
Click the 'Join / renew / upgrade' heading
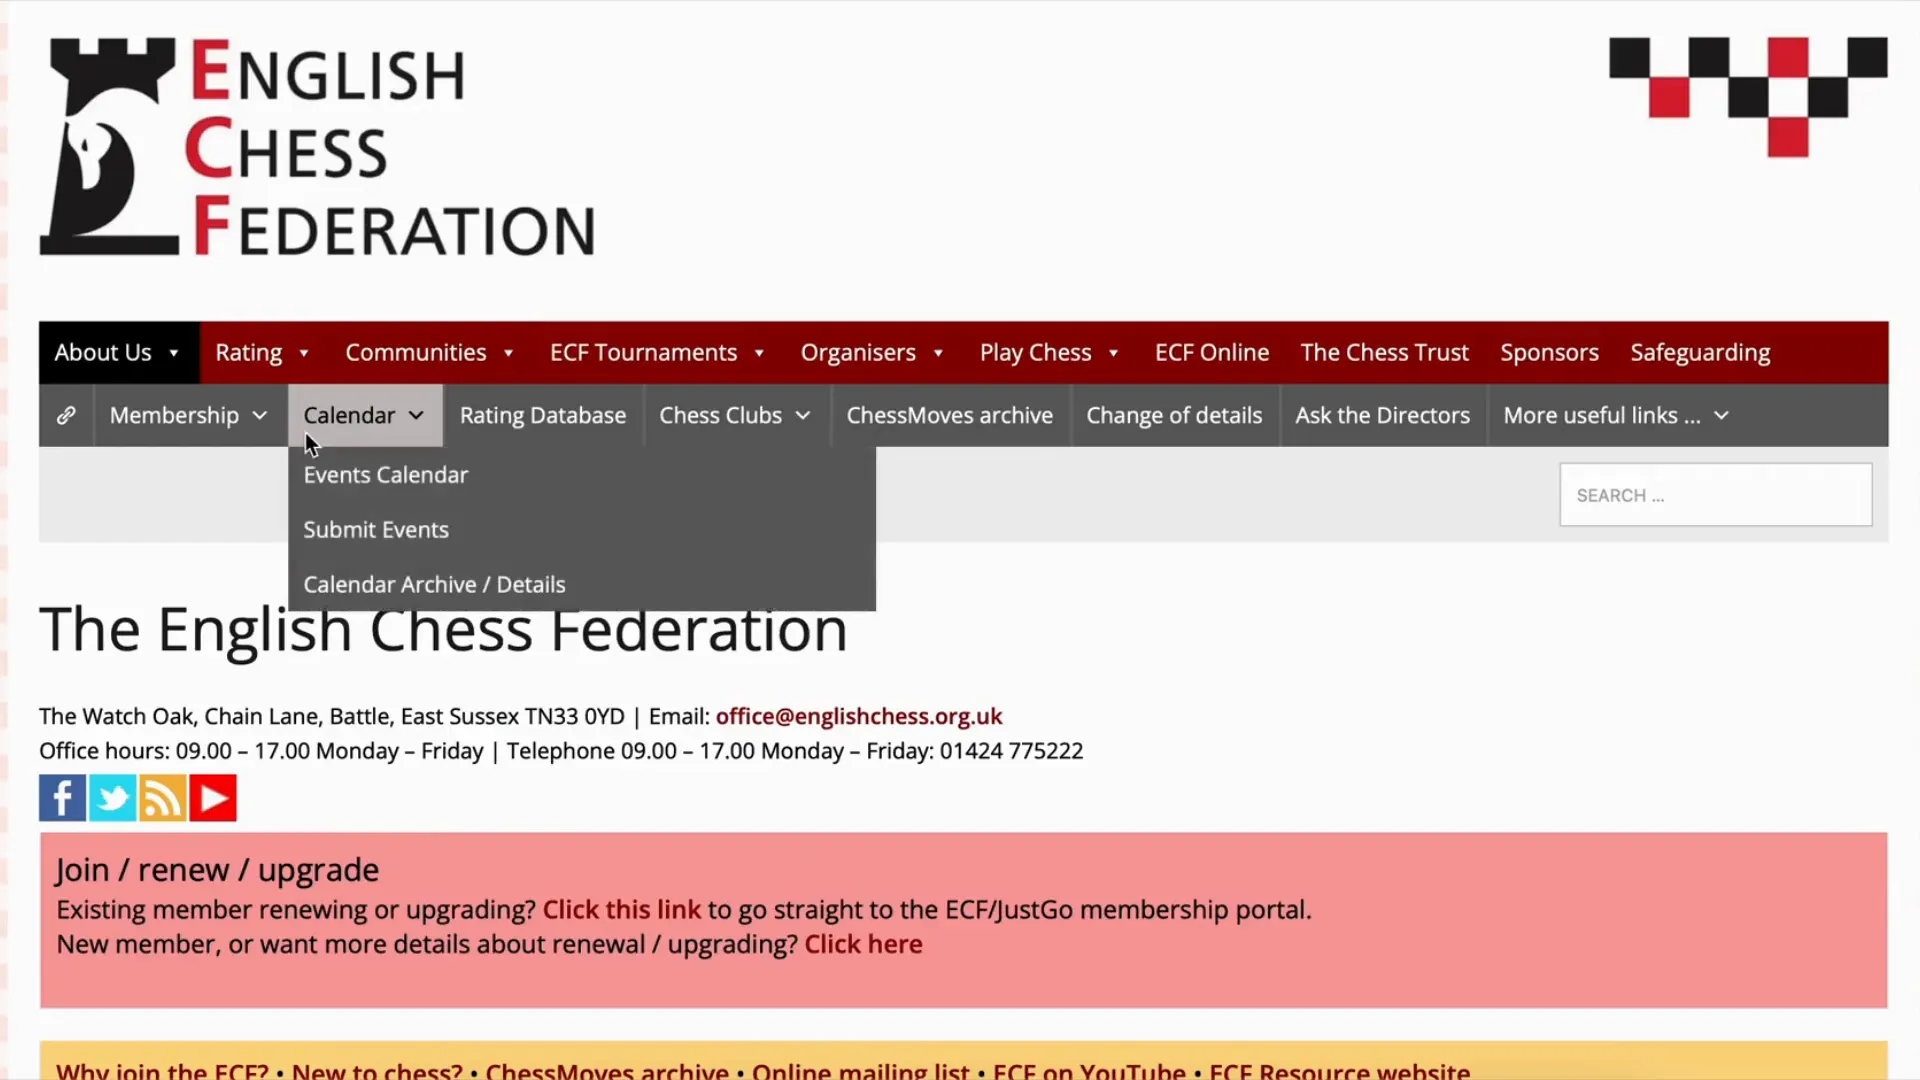click(217, 870)
